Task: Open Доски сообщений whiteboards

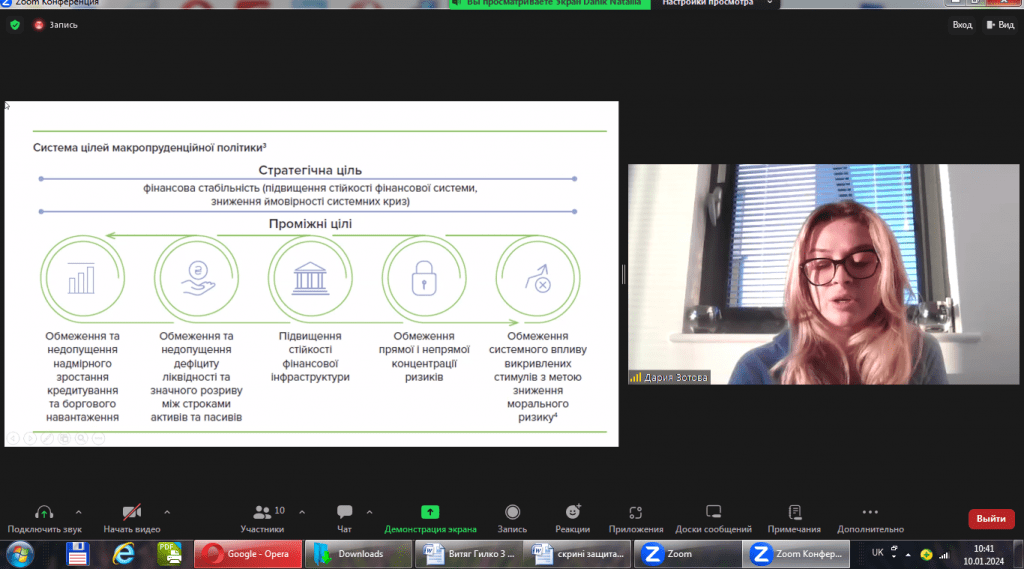Action: pos(713,513)
